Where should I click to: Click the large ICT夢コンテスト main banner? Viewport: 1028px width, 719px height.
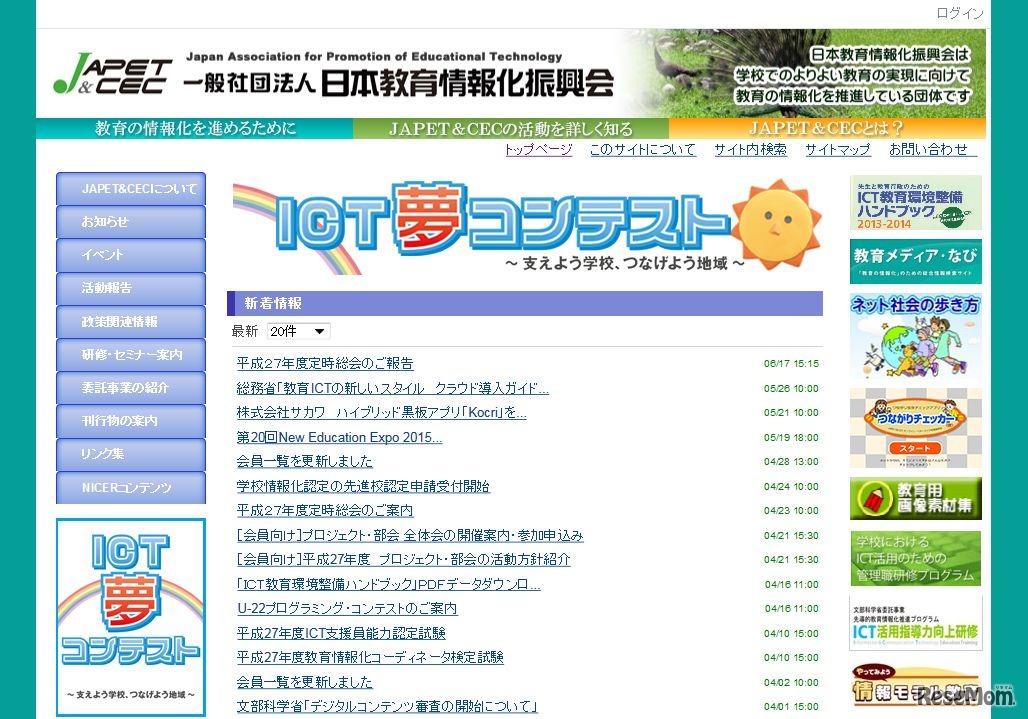pos(527,227)
